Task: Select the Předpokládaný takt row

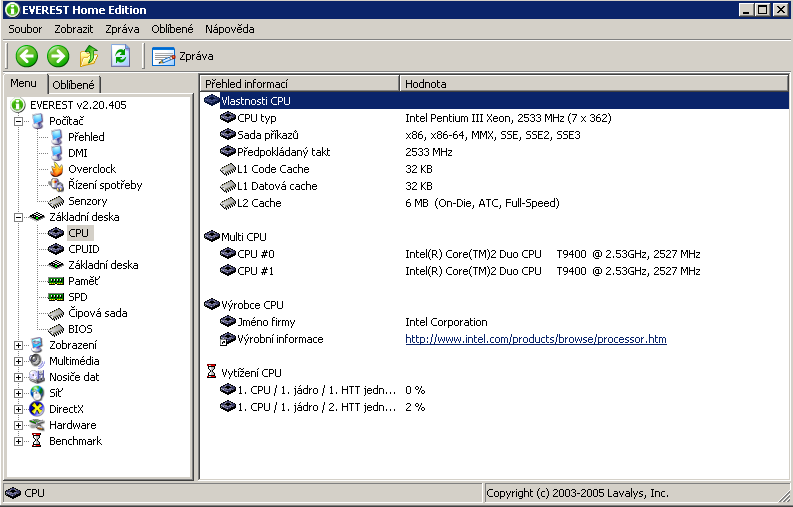Action: pyautogui.click(x=495, y=152)
